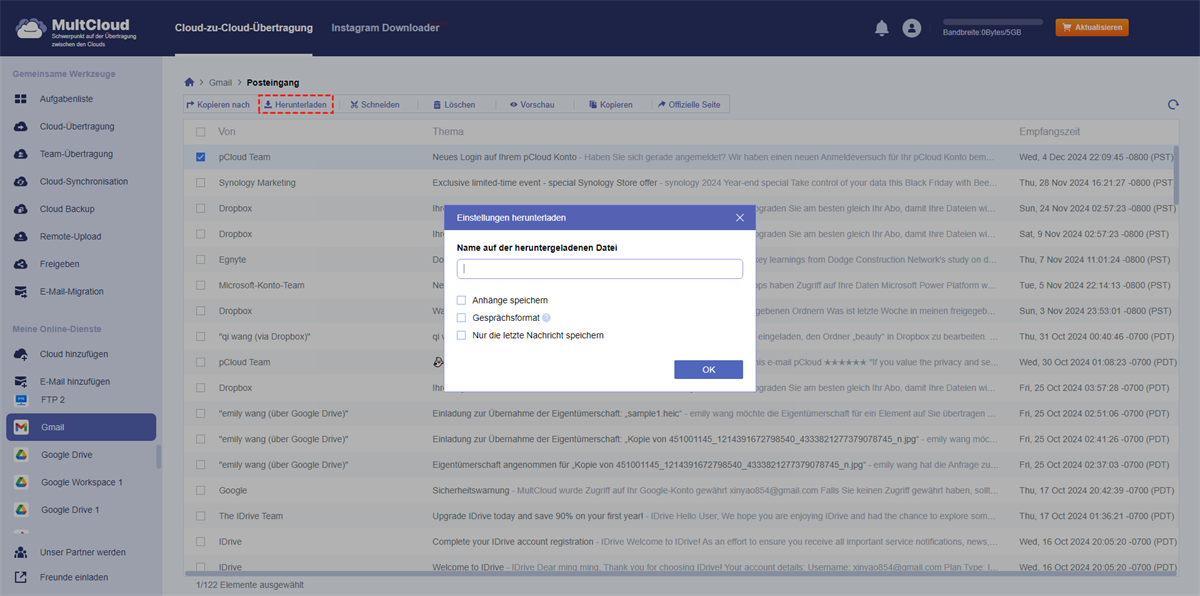This screenshot has width=1200, height=596.
Task: Check The IDrive Team row checkbox
Action: click(201, 516)
